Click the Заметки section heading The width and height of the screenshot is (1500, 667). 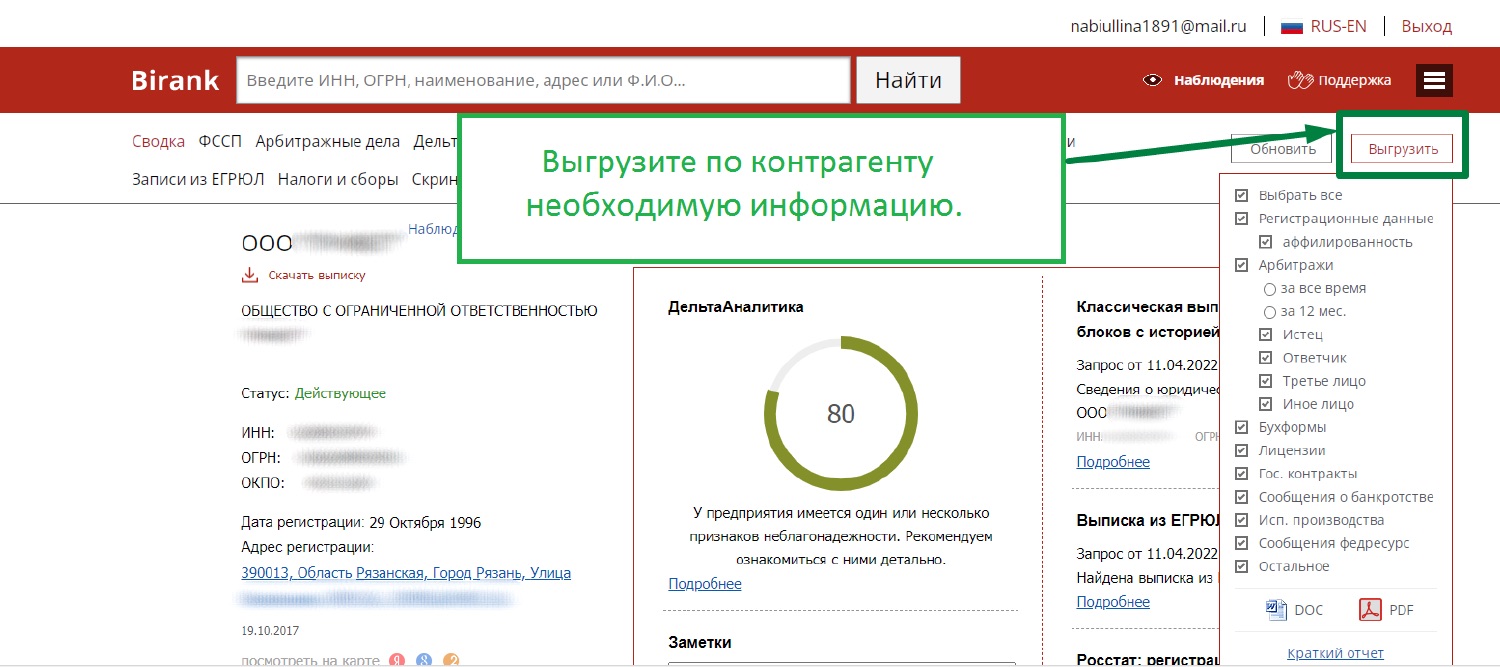(700, 642)
